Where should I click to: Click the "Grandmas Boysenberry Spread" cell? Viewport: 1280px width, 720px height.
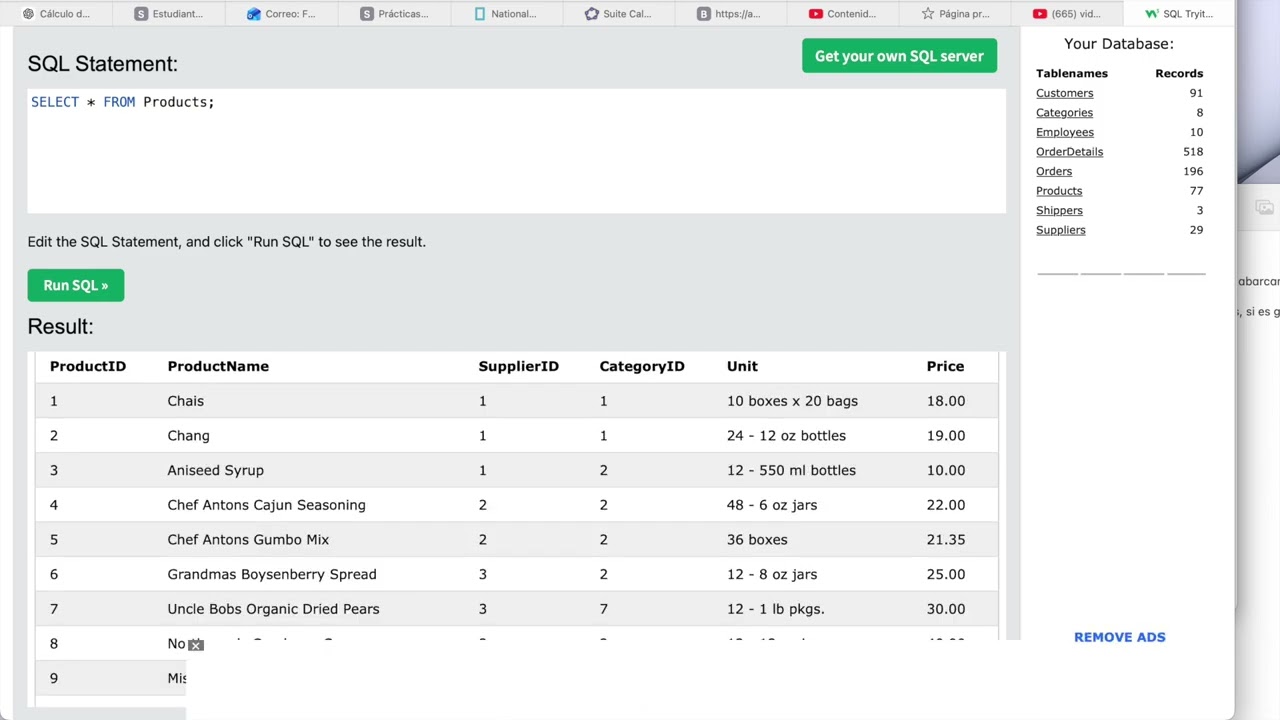point(272,574)
